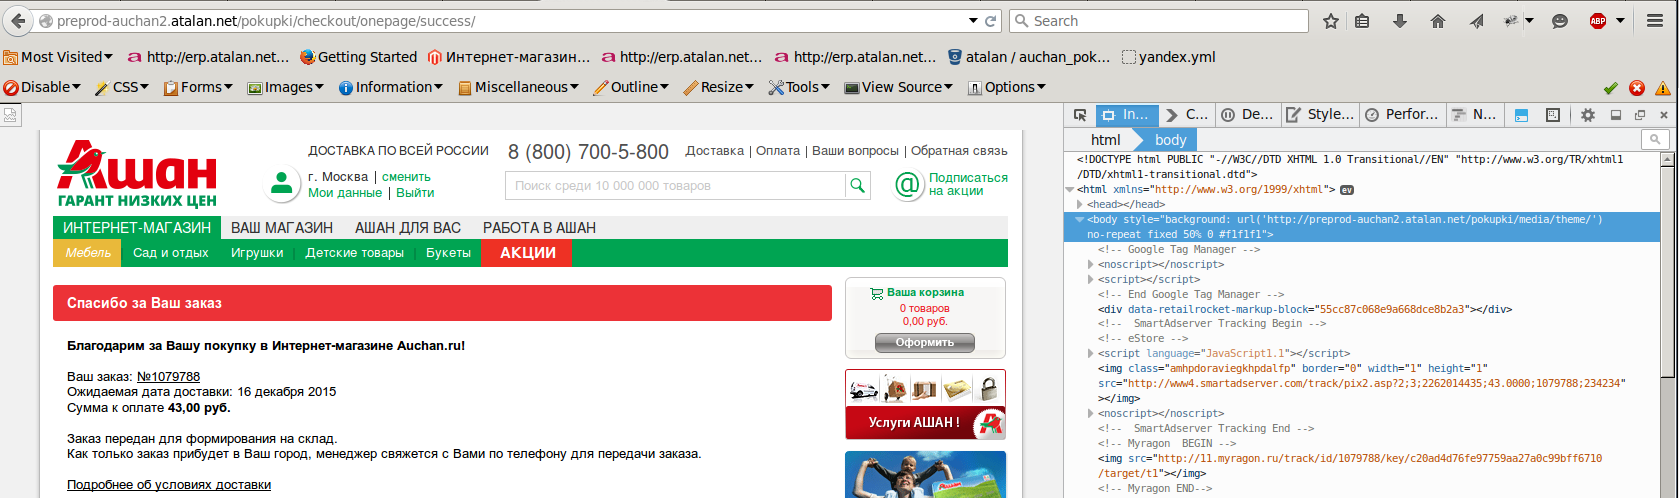Click the html breadcrumb in inspector
The image size is (1679, 498).
pos(1105,140)
